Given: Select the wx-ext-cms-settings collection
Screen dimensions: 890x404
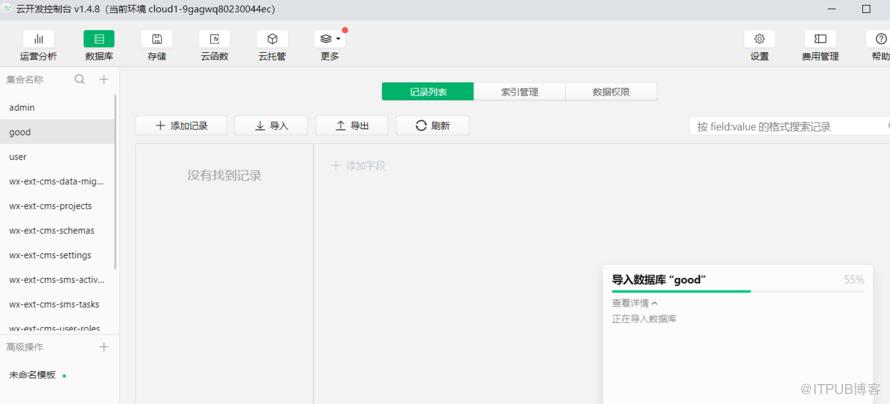Looking at the screenshot, I should click(x=57, y=255).
